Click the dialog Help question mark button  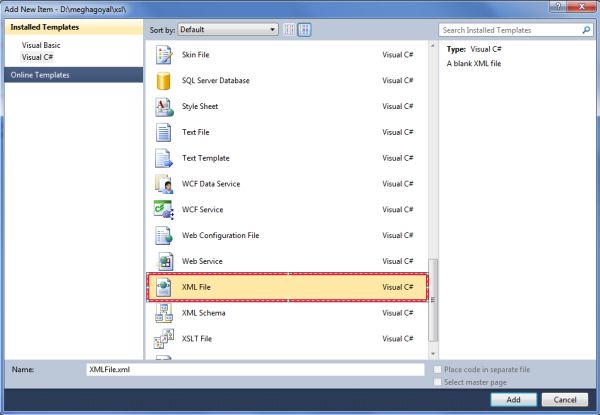558,6
